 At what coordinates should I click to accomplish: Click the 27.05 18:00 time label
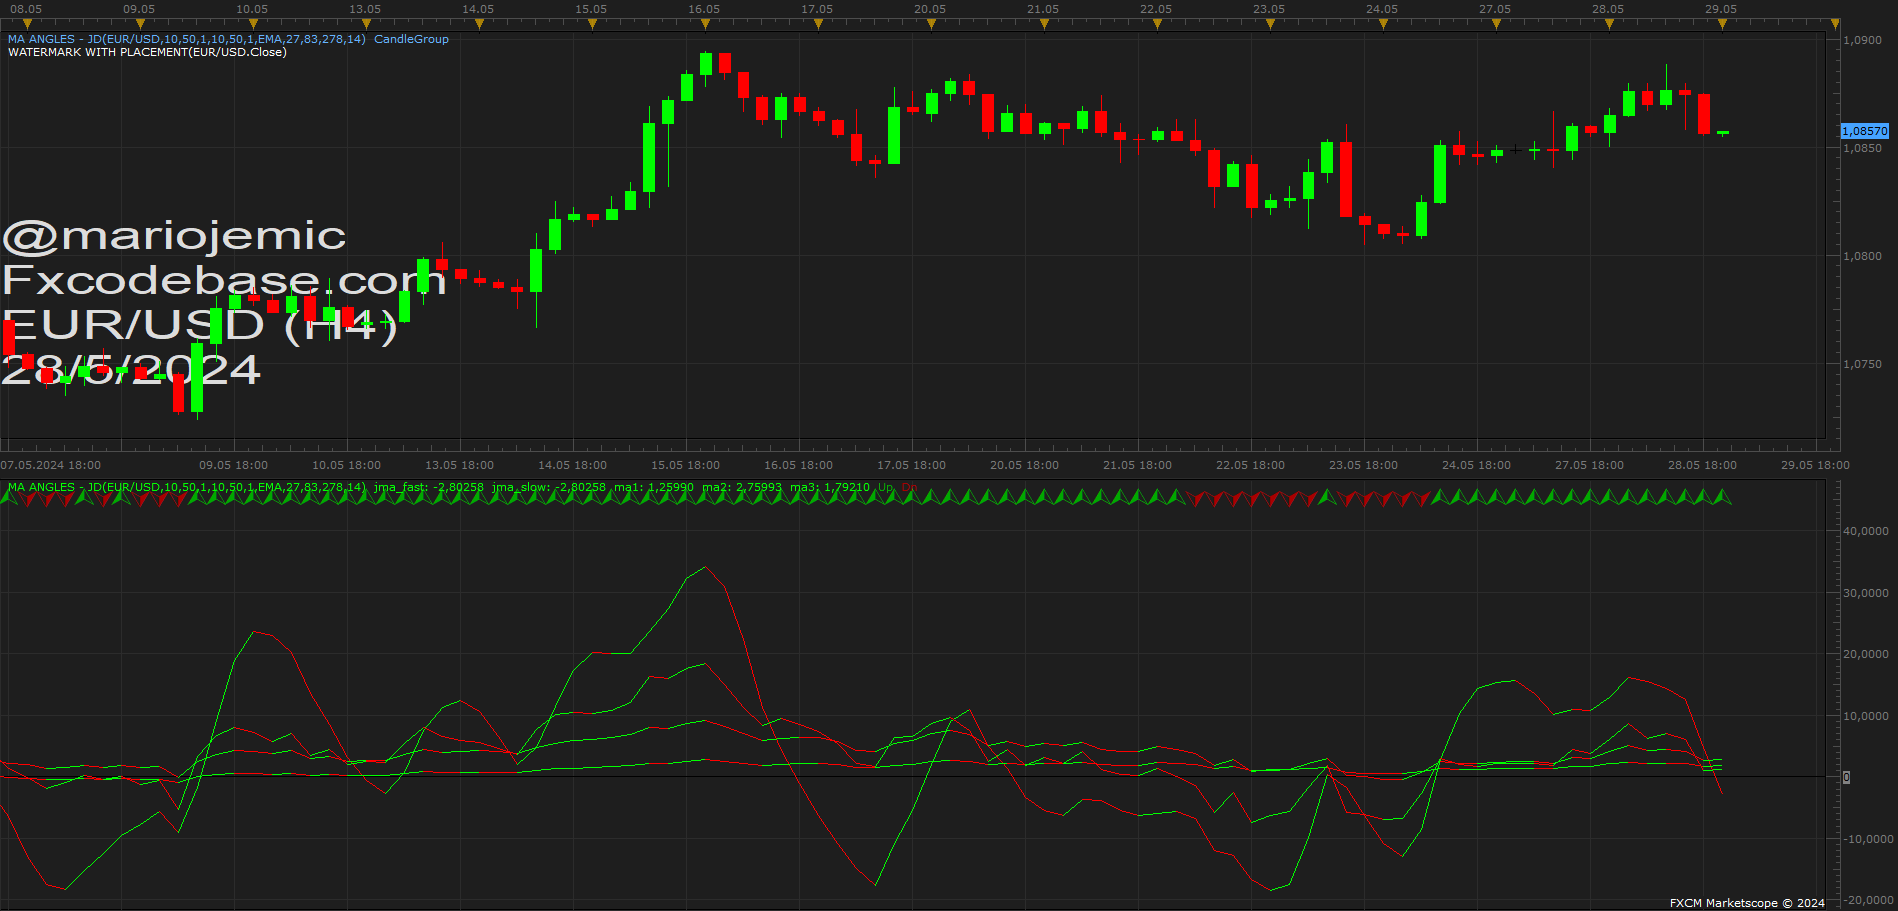click(1589, 465)
